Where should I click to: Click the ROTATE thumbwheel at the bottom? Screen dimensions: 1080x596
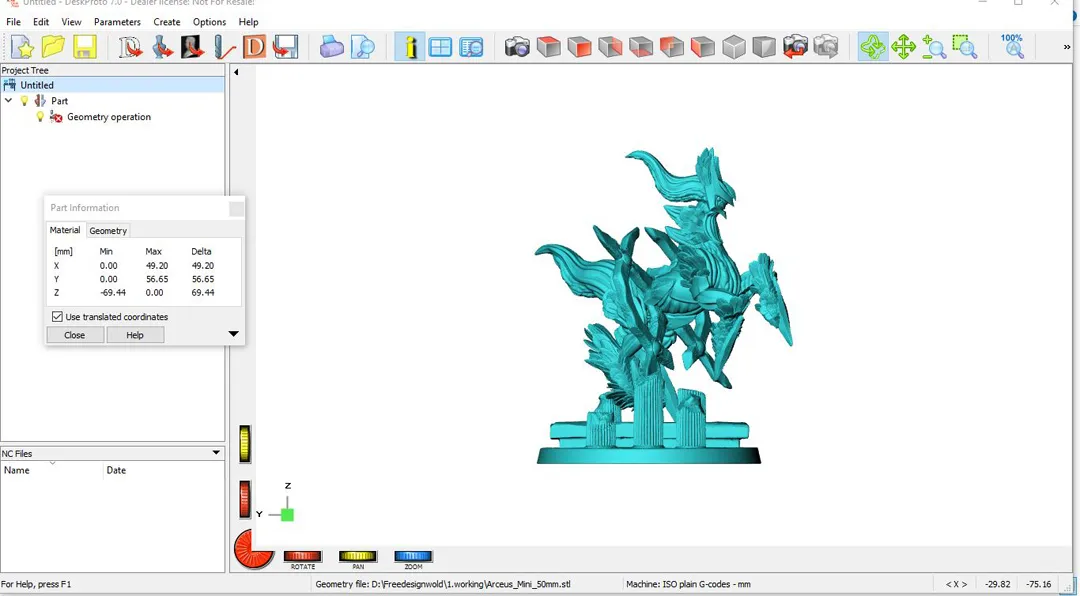pyautogui.click(x=302, y=556)
